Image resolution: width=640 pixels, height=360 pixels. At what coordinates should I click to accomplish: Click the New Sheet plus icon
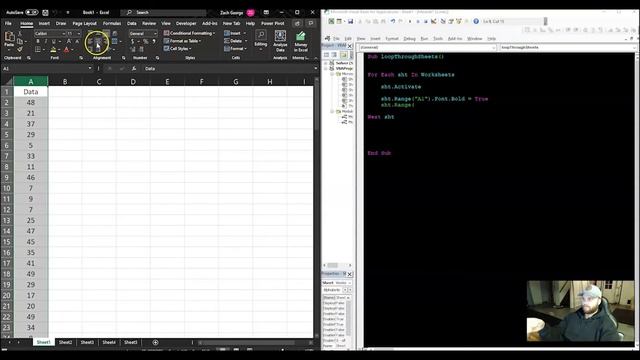[155, 342]
